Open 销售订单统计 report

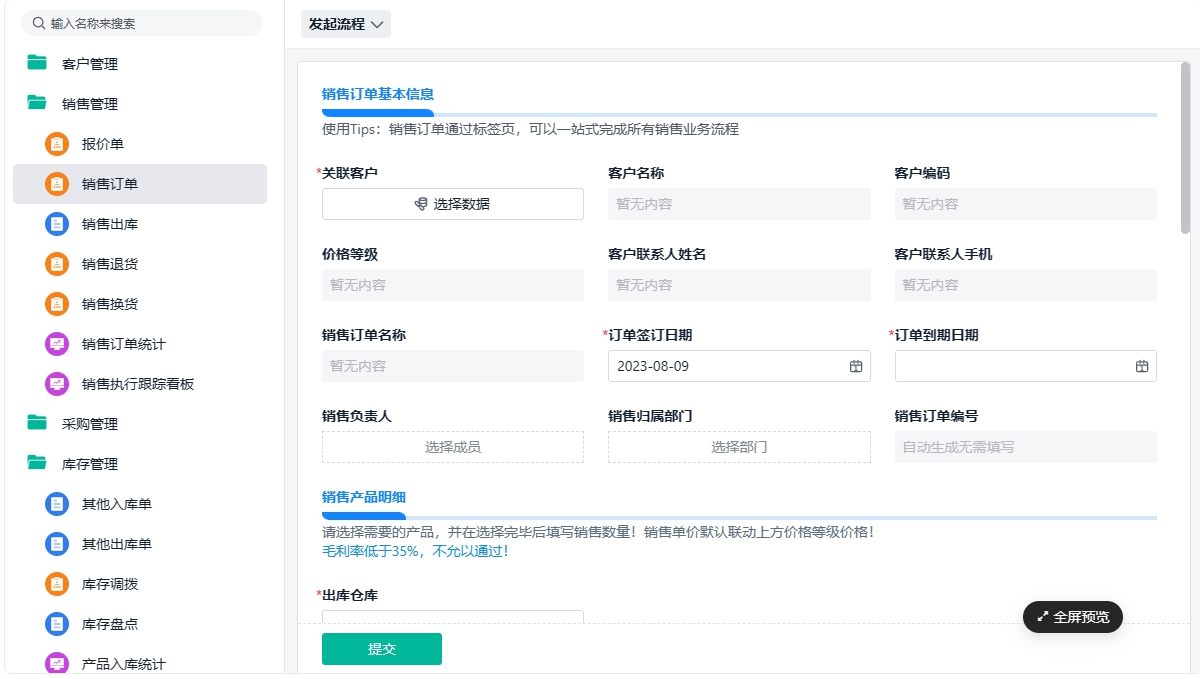[x=140, y=344]
